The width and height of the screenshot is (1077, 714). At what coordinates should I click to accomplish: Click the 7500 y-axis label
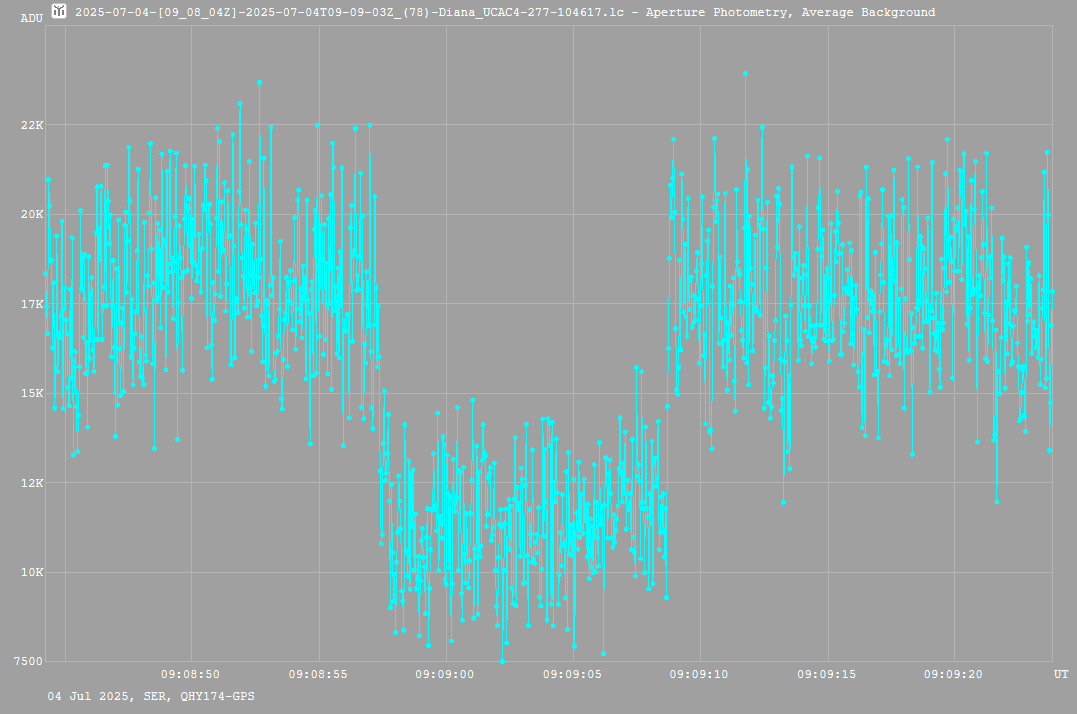[x=30, y=661]
